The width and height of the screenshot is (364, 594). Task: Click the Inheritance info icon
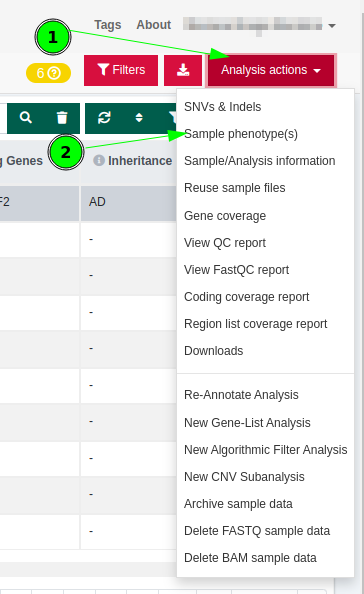(99, 160)
